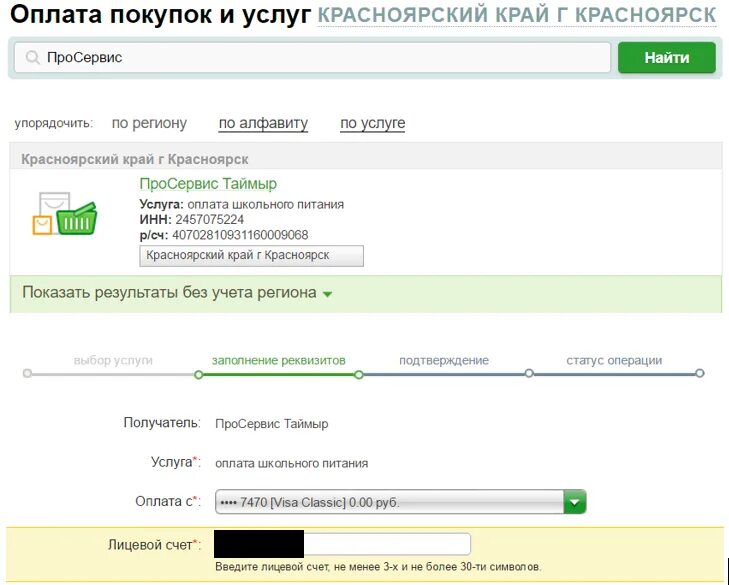Image resolution: width=729 pixels, height=585 pixels.
Task: Click the Услуга: оплата школьного питания text in result
Action: [242, 204]
